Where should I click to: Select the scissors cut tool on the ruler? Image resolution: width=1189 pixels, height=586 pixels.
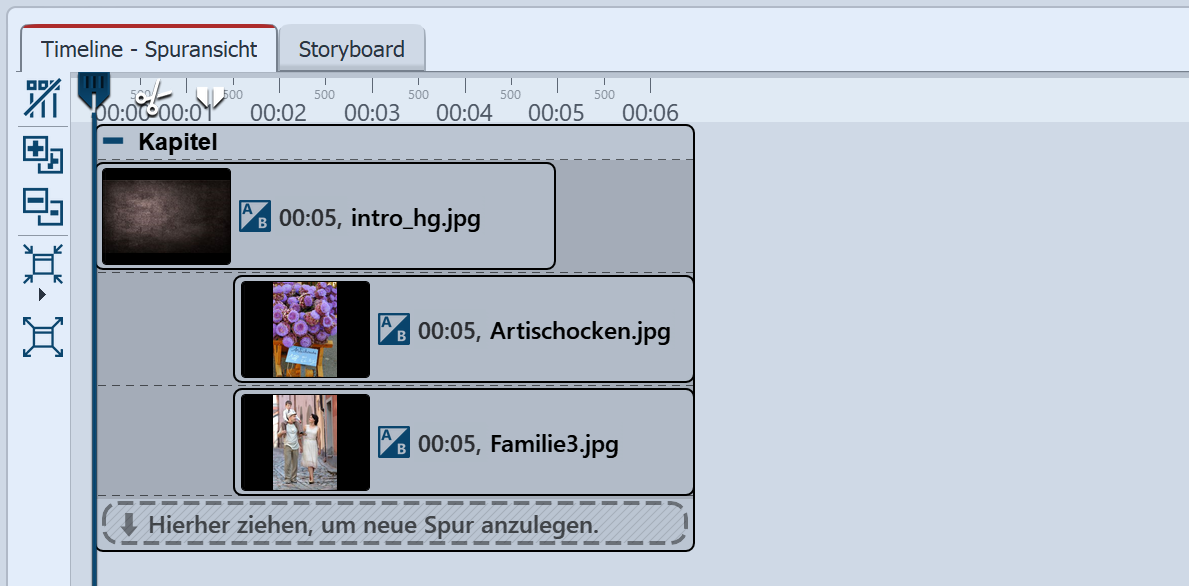coord(152,97)
